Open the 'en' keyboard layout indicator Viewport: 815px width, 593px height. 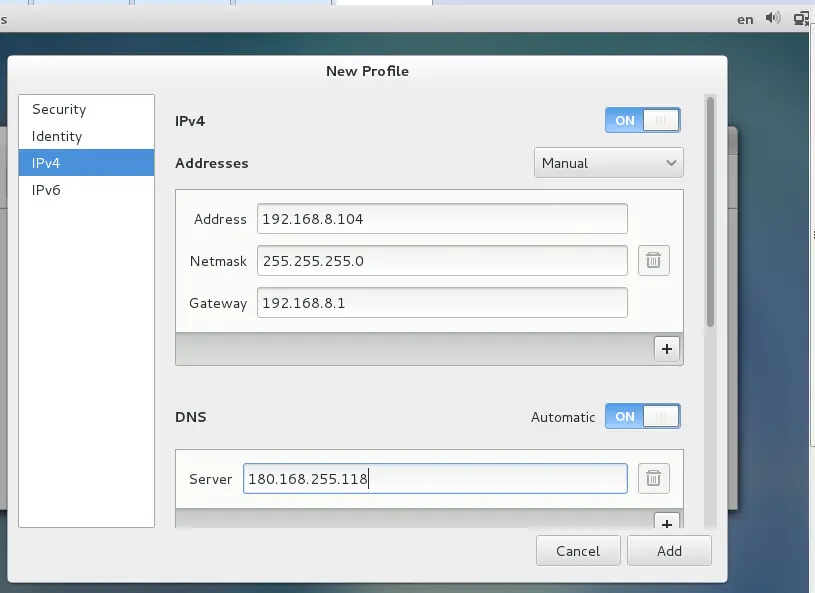tap(745, 20)
